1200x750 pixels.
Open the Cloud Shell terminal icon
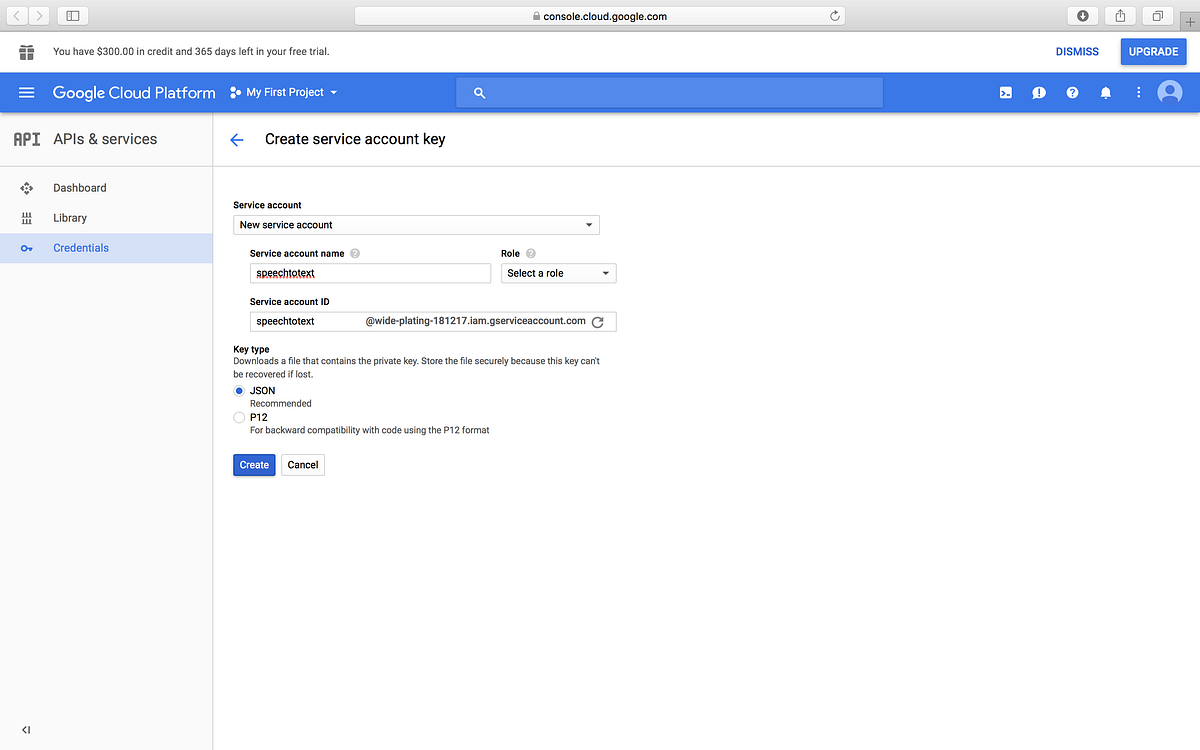(x=1005, y=92)
